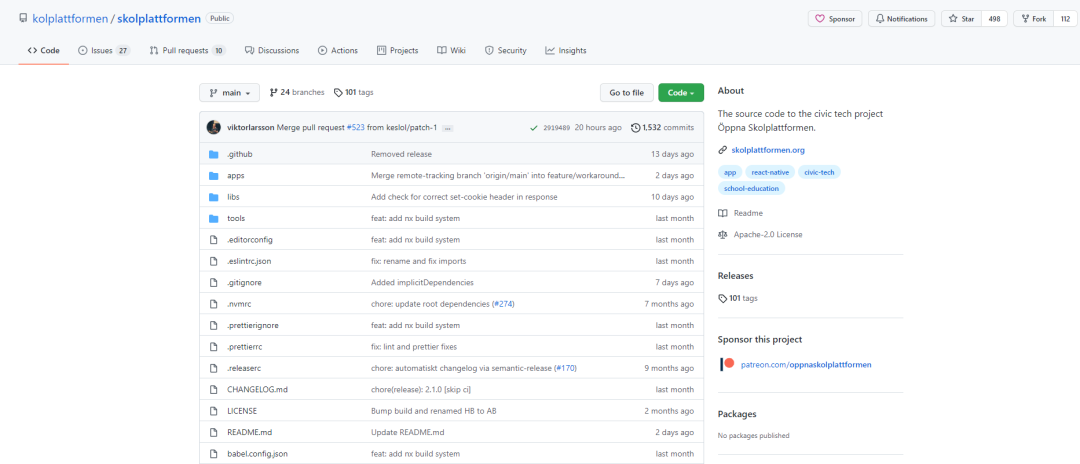Open the skolplattformen.org website link
The height and width of the screenshot is (464, 1080).
[768, 149]
